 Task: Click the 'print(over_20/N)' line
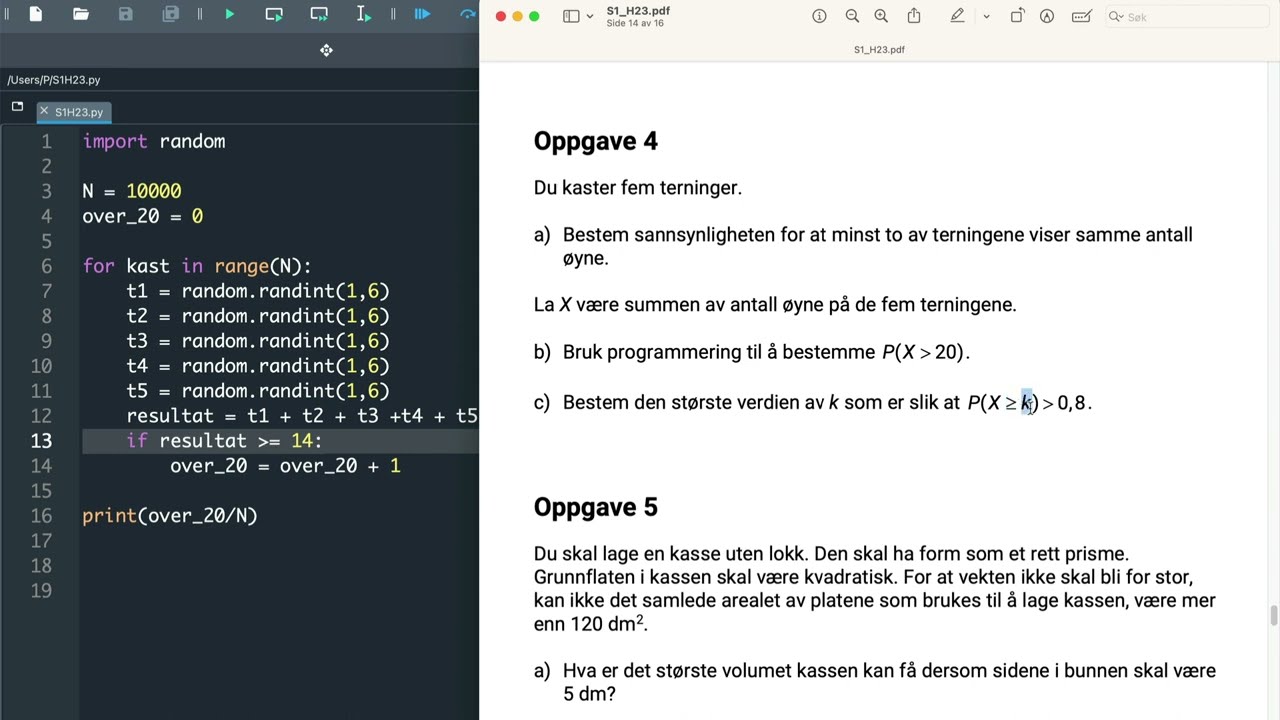click(x=170, y=516)
